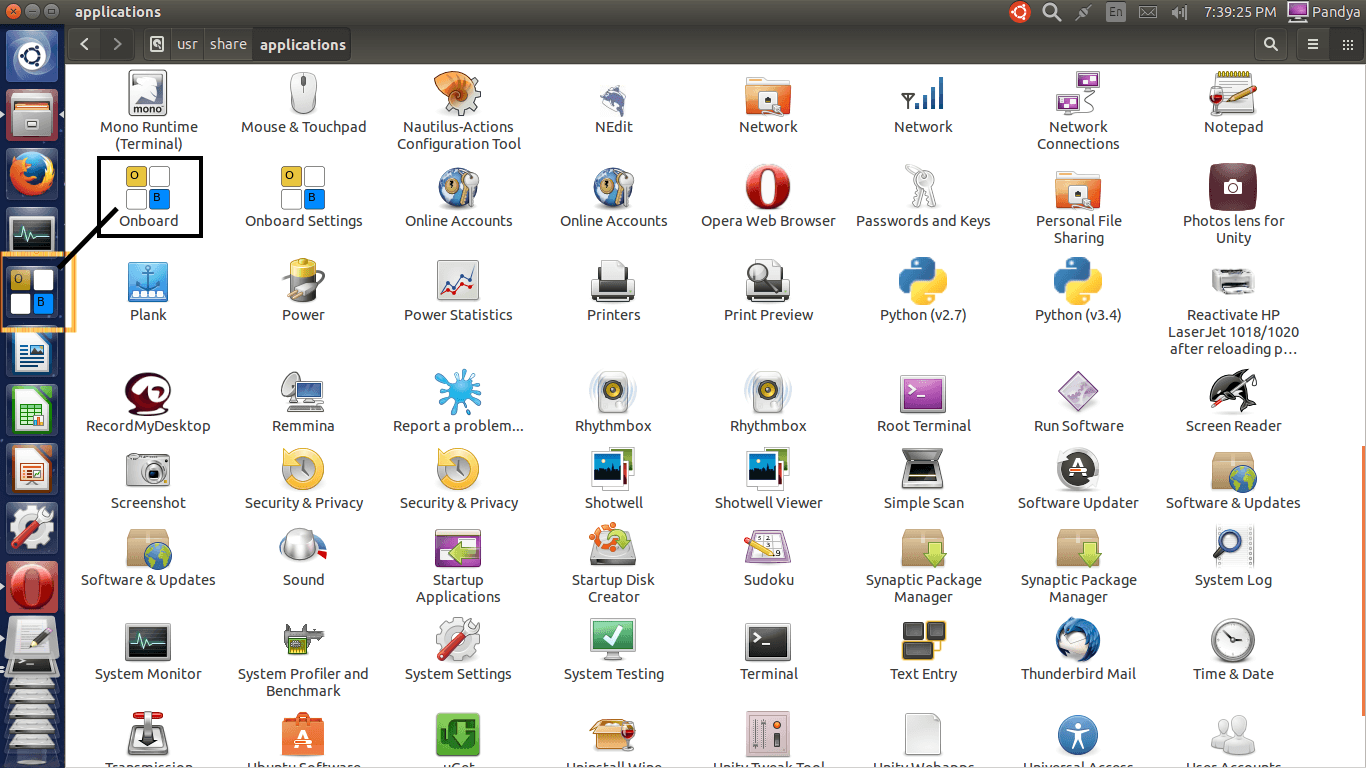
Task: Open the Time & Date icon
Action: pos(1233,640)
